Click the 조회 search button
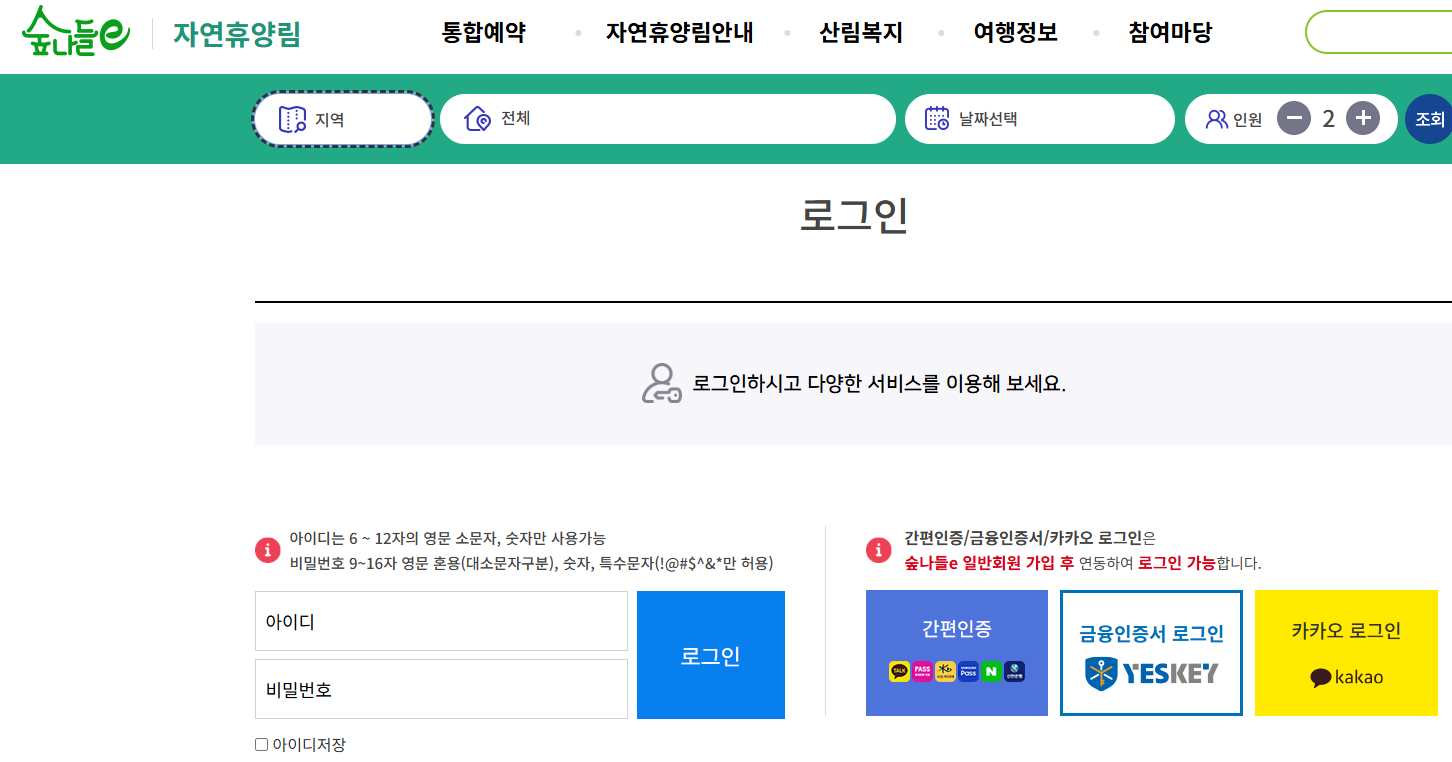This screenshot has width=1452, height=762. coord(1429,119)
